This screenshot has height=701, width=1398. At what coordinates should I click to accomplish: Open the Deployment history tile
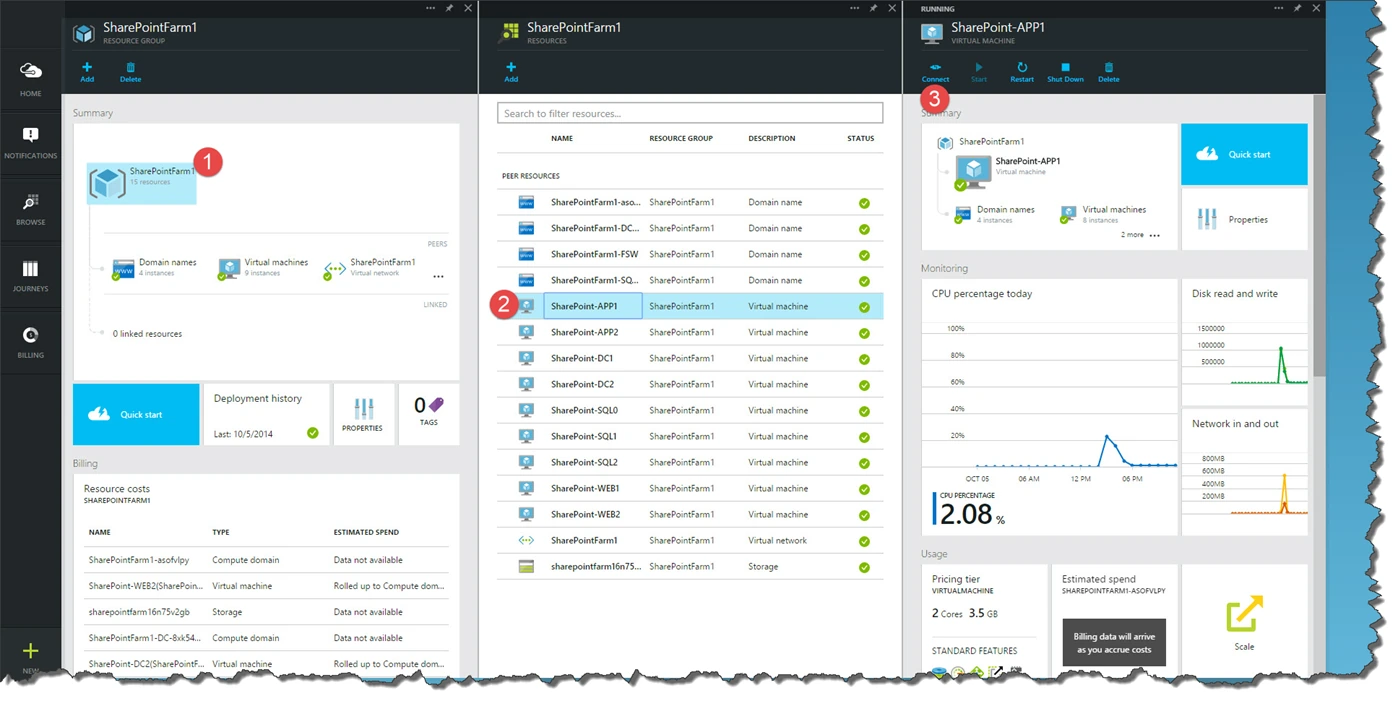tap(267, 414)
